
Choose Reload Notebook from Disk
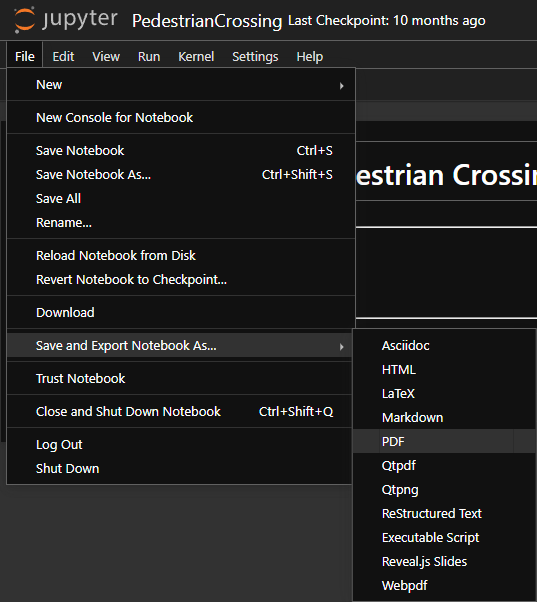181,256
